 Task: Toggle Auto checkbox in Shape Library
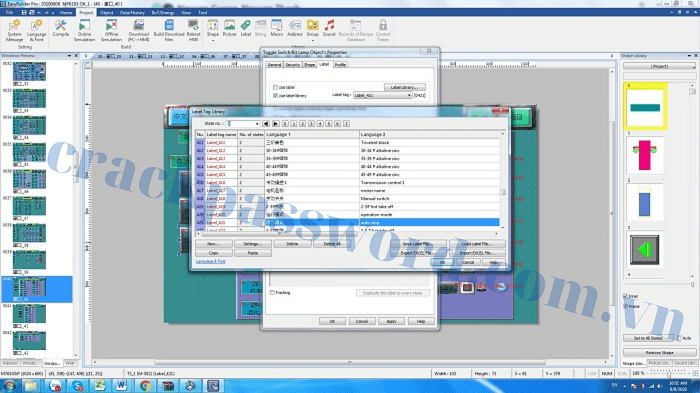[x=679, y=338]
